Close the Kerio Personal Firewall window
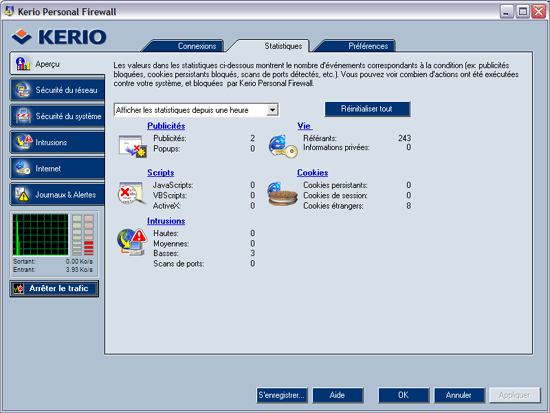 pos(538,12)
